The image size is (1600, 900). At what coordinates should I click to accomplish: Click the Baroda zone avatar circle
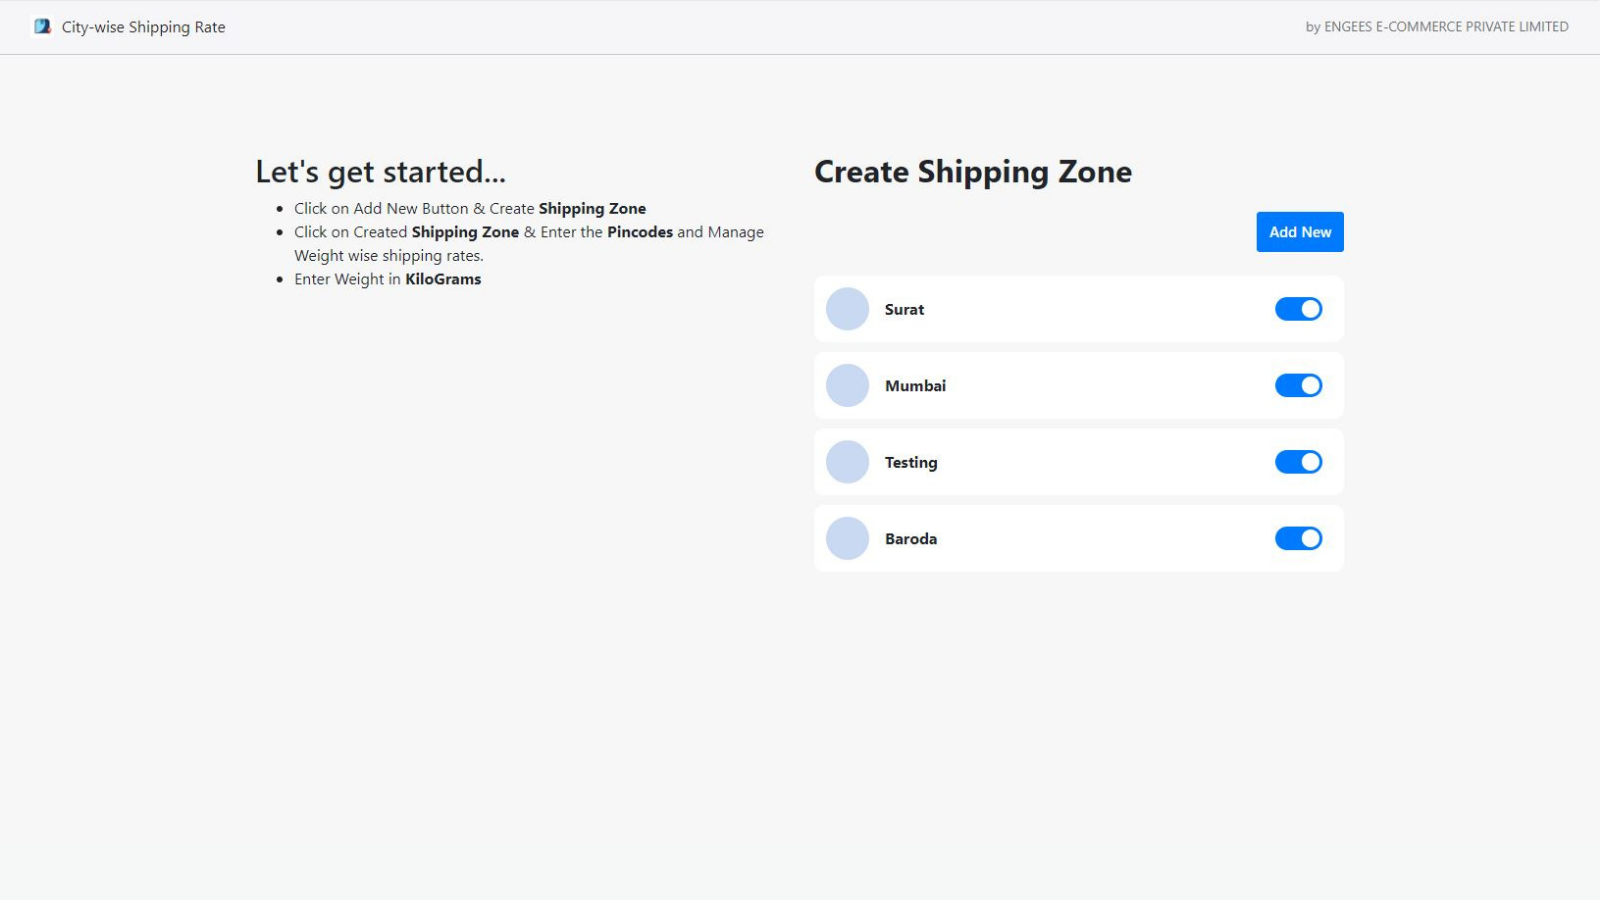847,539
